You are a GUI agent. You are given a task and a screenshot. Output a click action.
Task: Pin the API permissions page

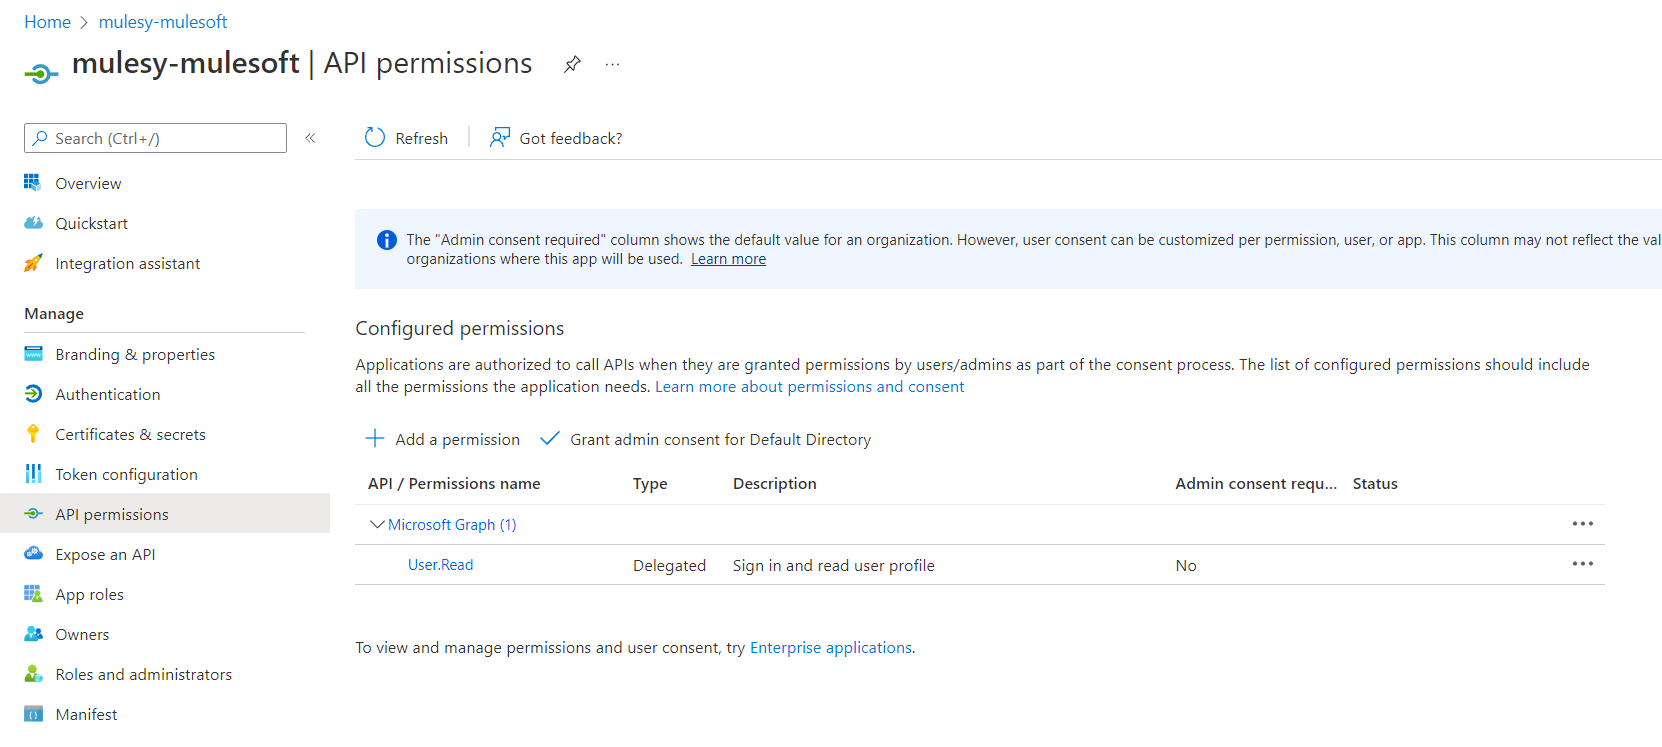(572, 64)
